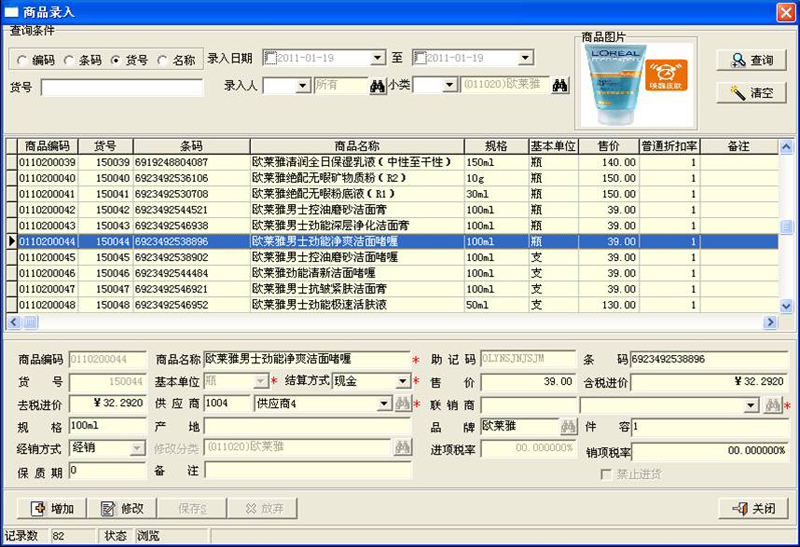Click binoculars lookup icon beside 品牌 field
Viewport: 800px width, 547px height.
point(568,427)
